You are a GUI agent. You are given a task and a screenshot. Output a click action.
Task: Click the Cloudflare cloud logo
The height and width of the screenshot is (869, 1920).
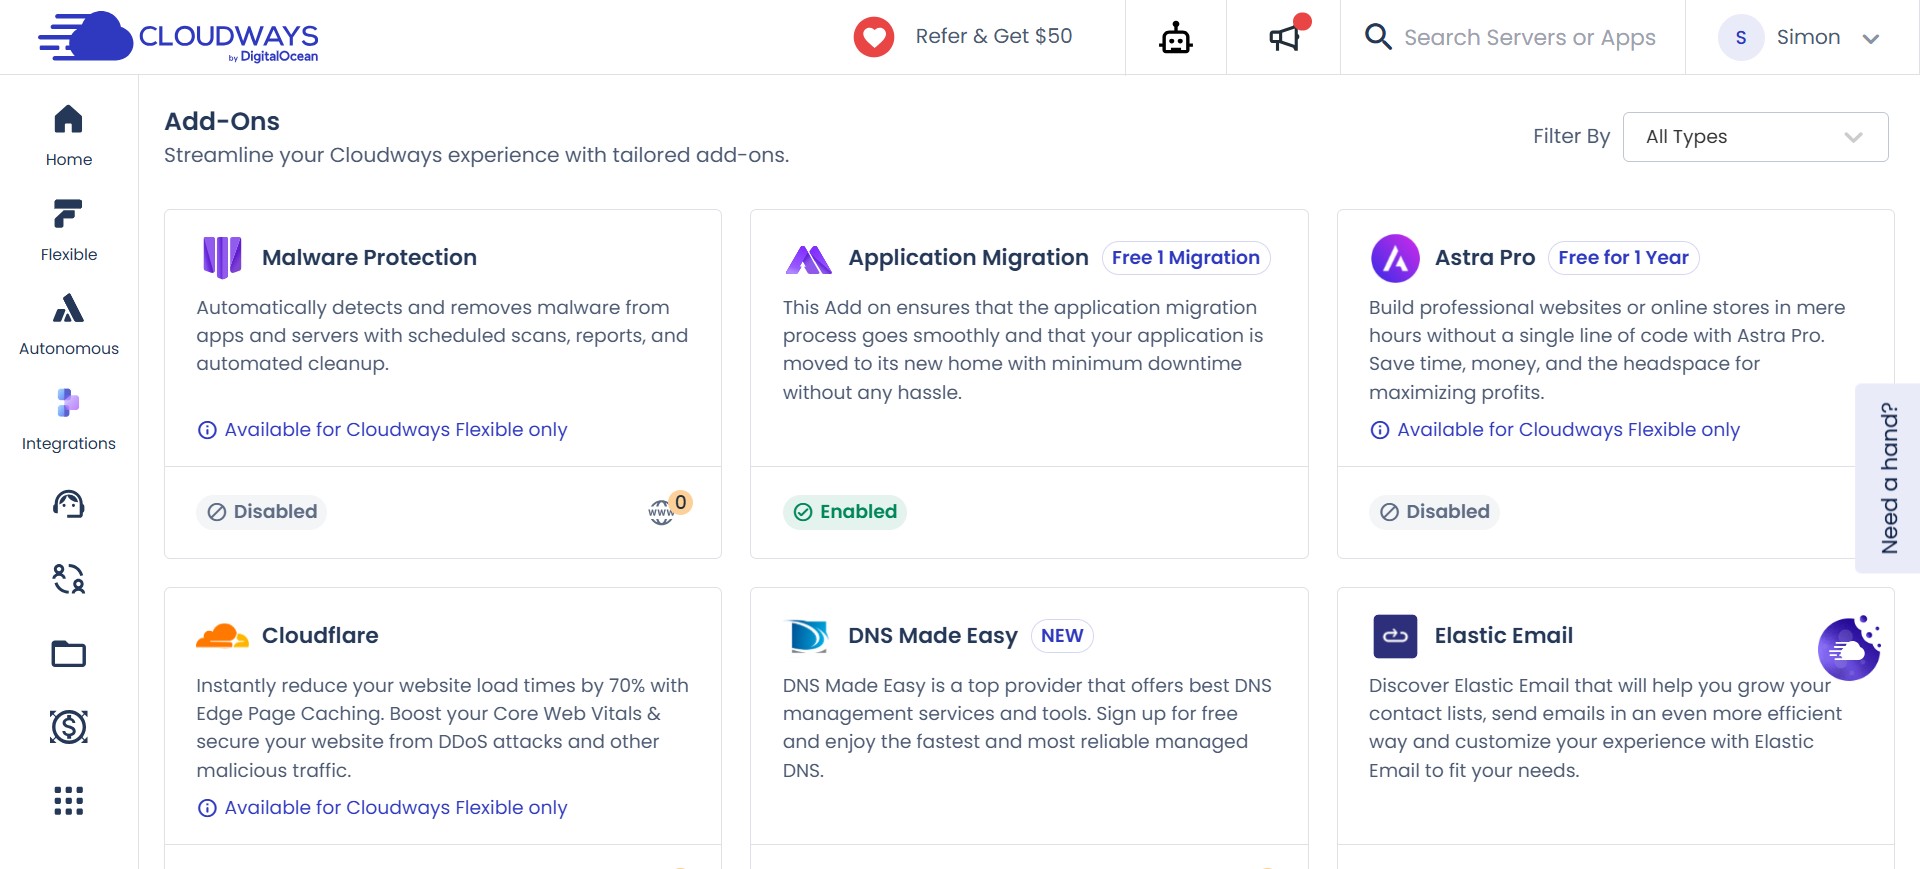click(222, 636)
